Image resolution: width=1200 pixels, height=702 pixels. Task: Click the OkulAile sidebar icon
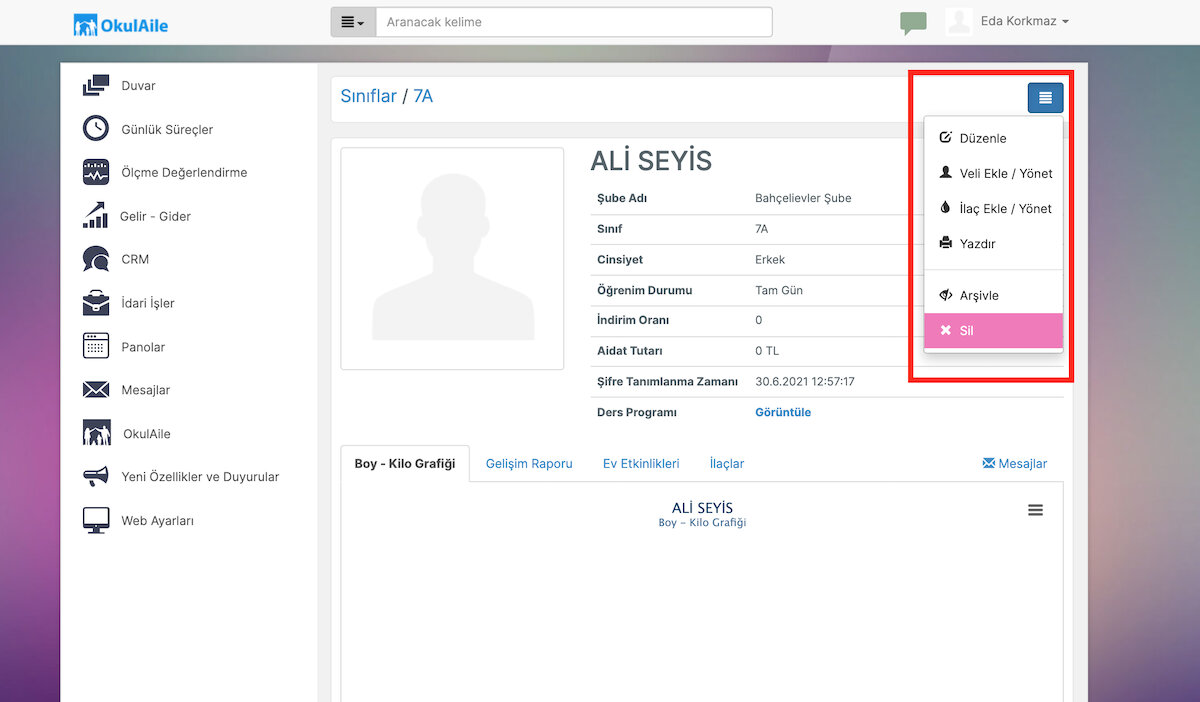pyautogui.click(x=96, y=434)
